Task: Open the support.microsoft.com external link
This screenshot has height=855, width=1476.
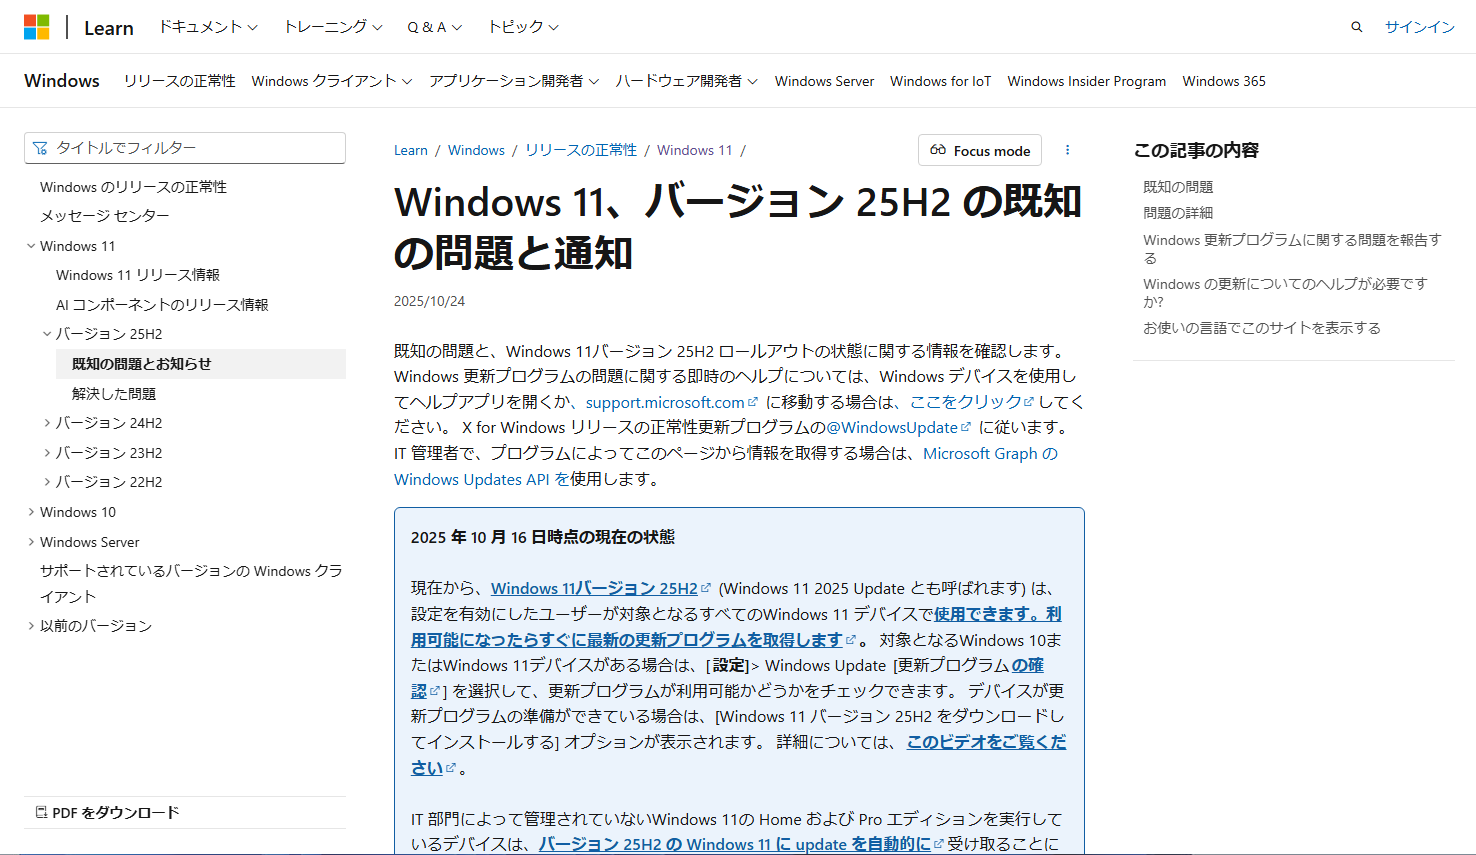Action: tap(665, 402)
